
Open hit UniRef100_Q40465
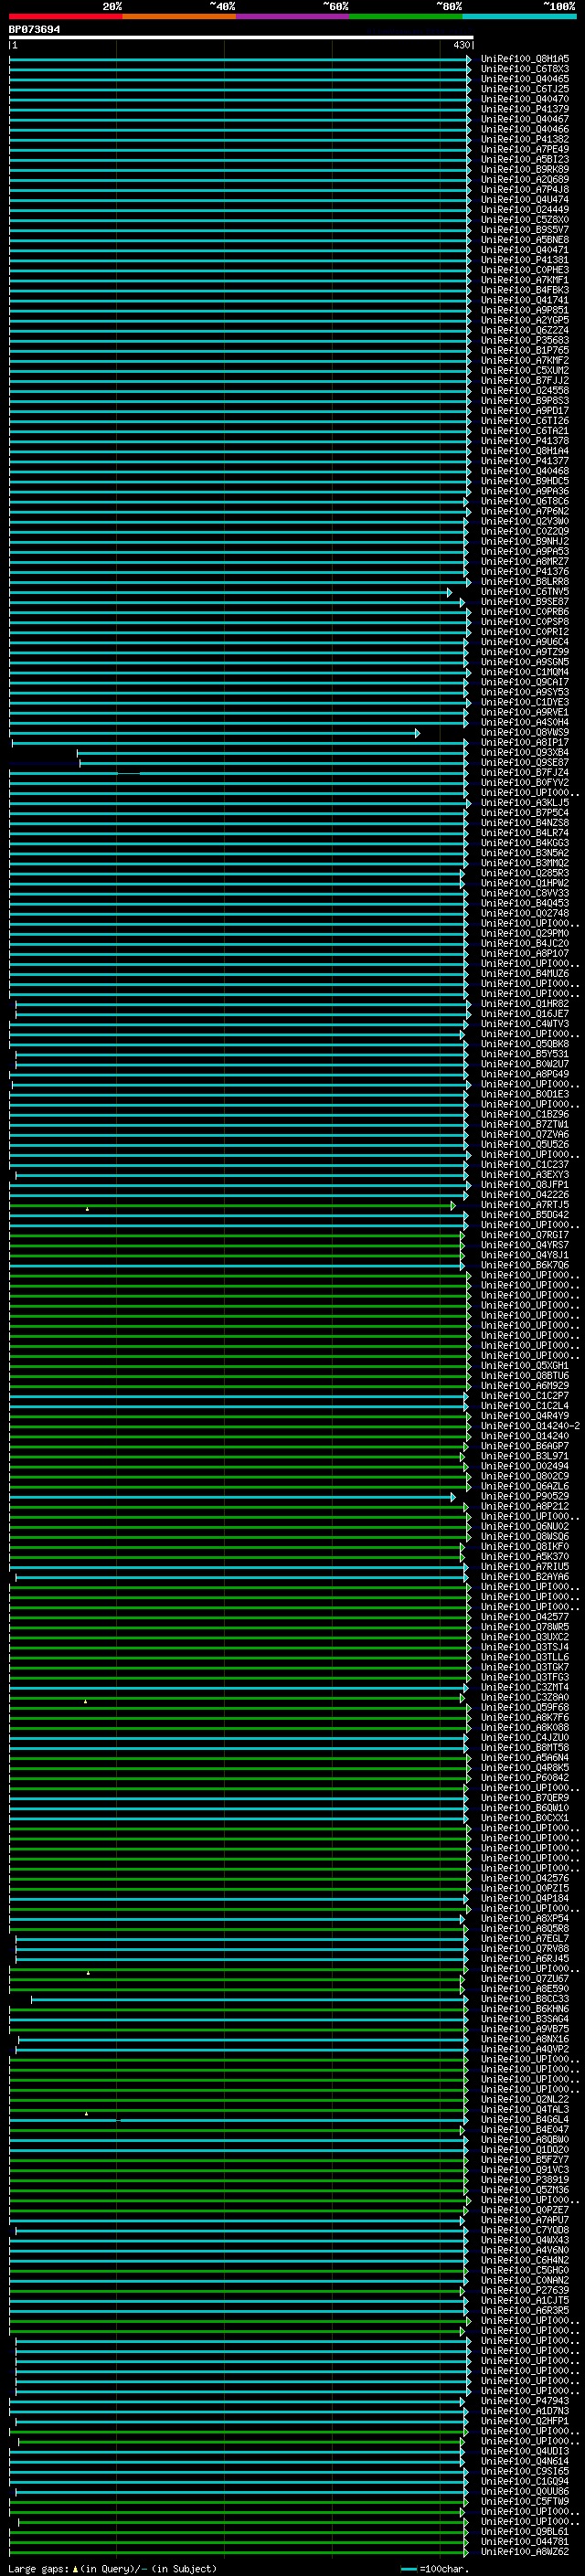tap(525, 79)
